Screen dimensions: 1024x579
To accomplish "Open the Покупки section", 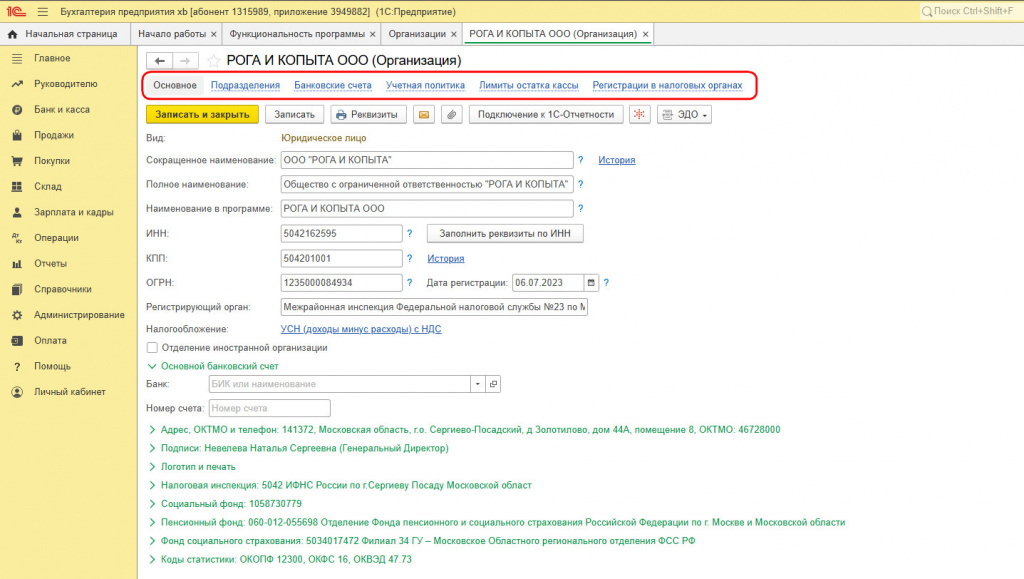I will pyautogui.click(x=52, y=161).
